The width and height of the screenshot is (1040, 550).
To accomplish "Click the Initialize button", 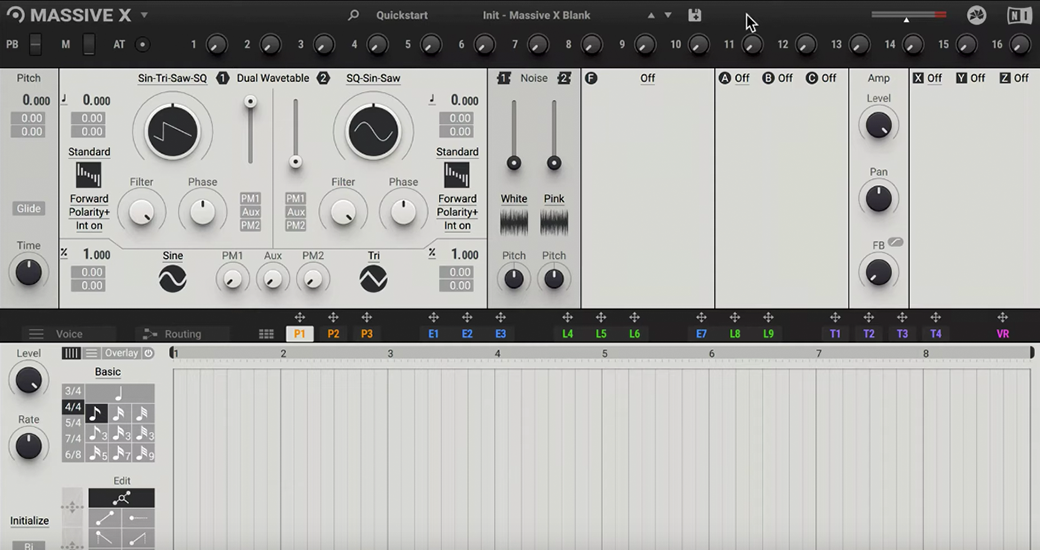I will 29,520.
